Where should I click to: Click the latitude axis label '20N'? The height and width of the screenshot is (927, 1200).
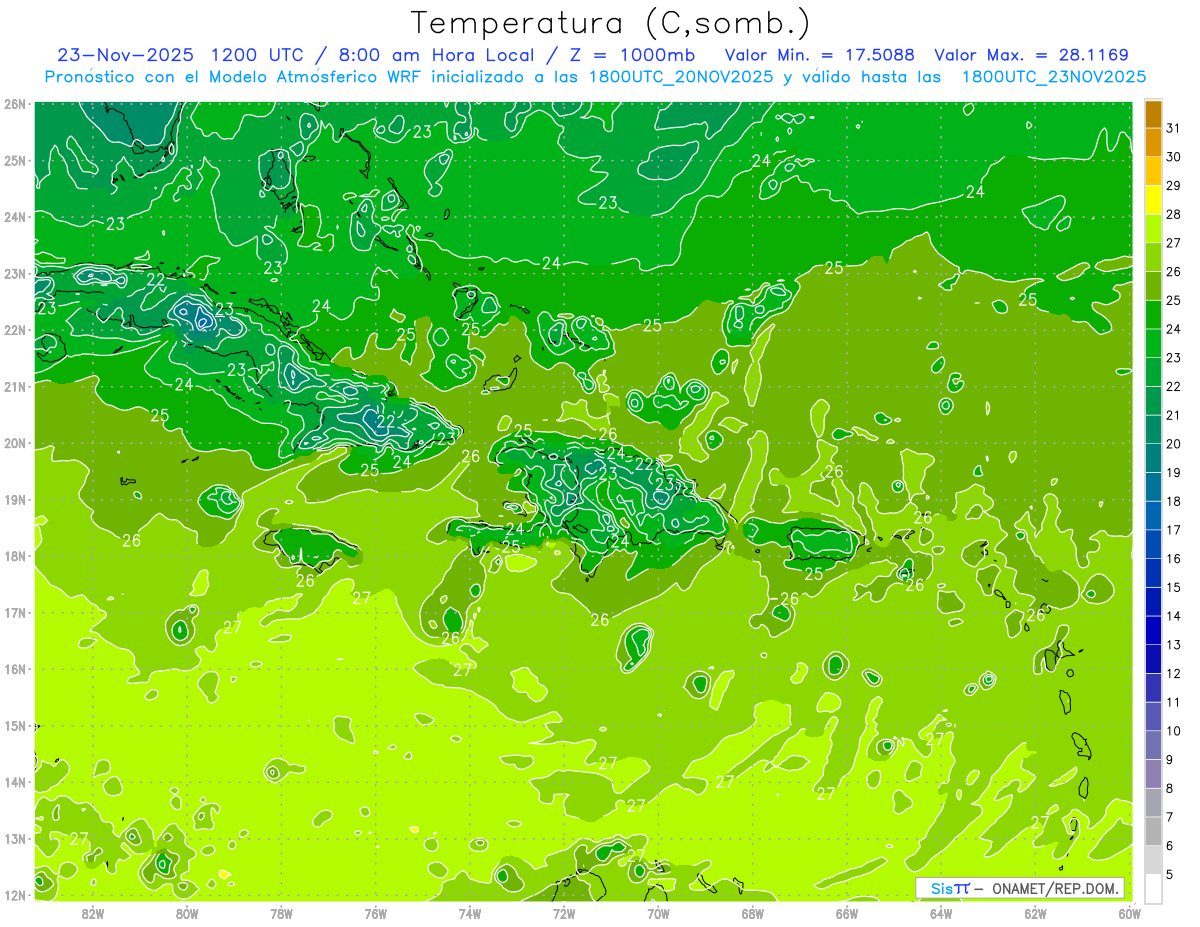pos(15,443)
